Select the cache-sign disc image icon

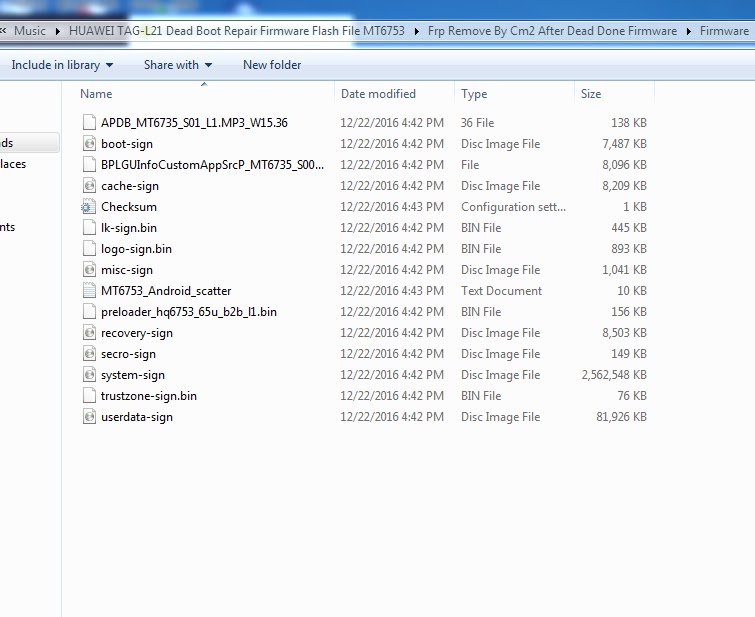coord(89,185)
